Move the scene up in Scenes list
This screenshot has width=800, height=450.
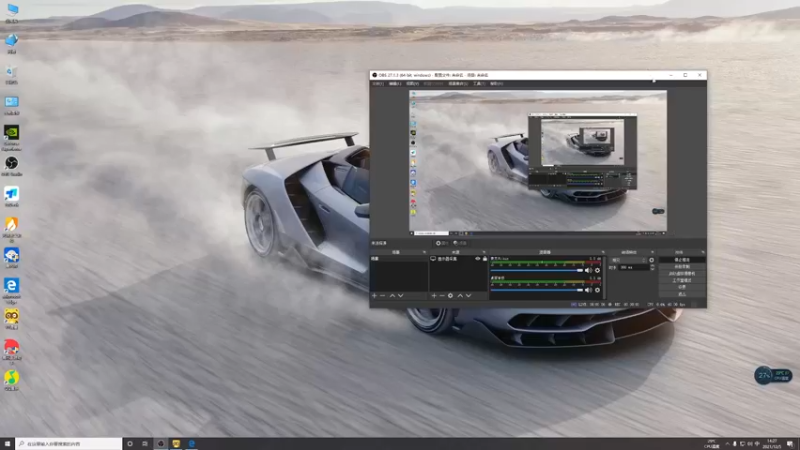tap(392, 296)
